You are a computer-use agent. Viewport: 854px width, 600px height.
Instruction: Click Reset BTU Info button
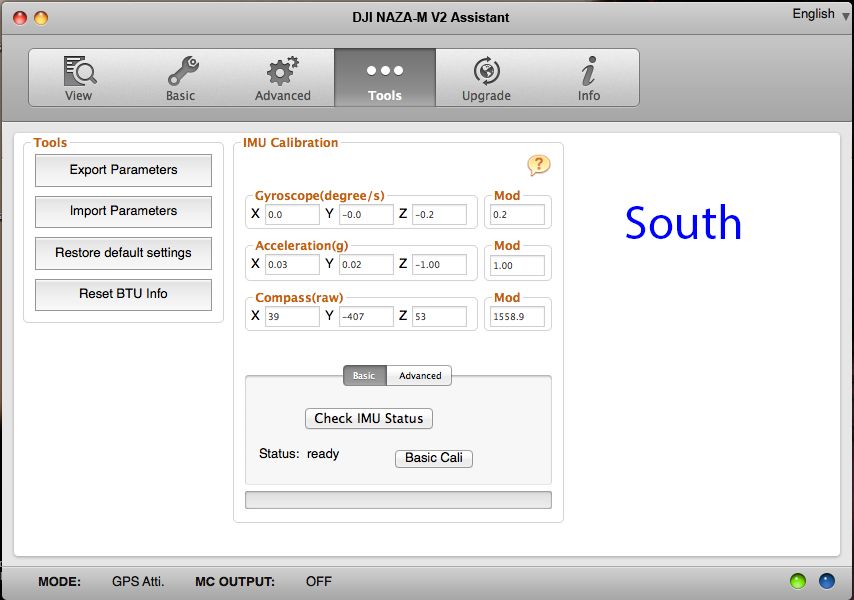tap(123, 295)
